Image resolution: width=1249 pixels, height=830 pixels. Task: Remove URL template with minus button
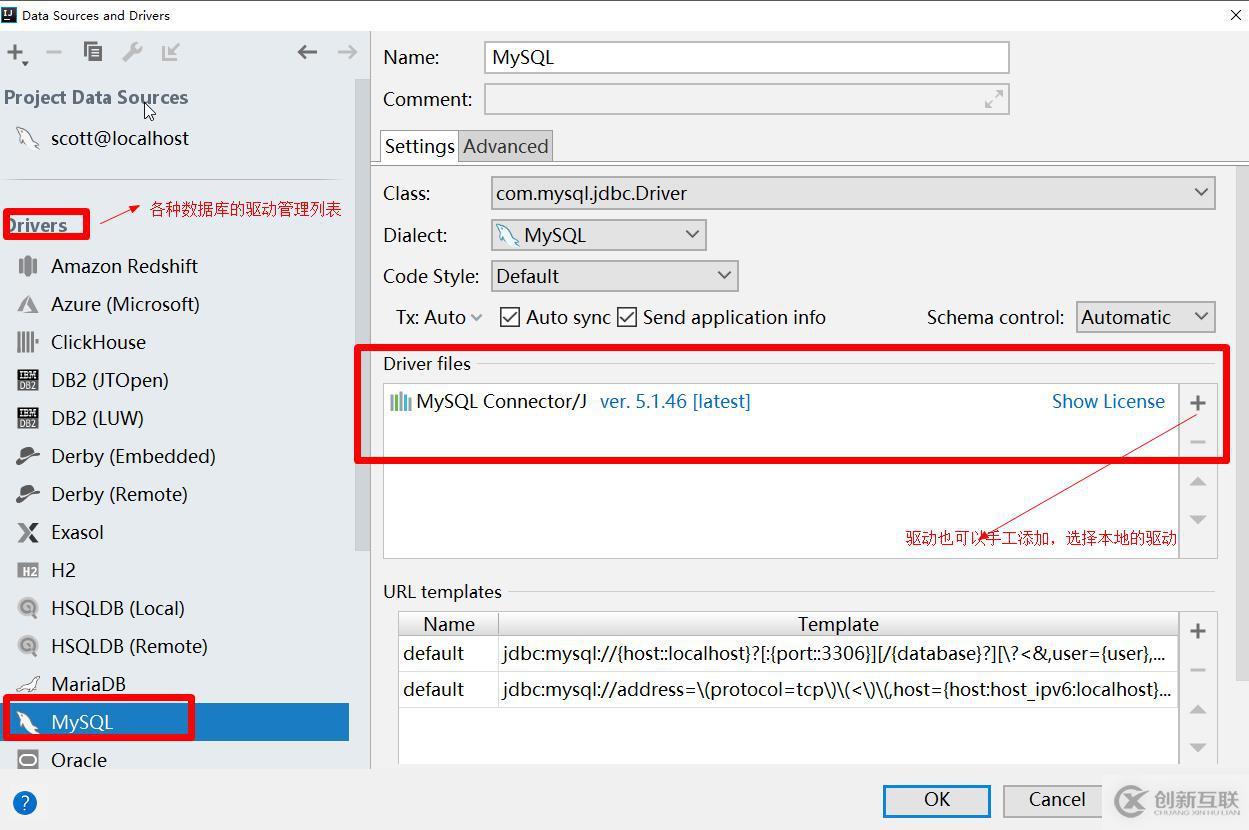click(x=1198, y=670)
